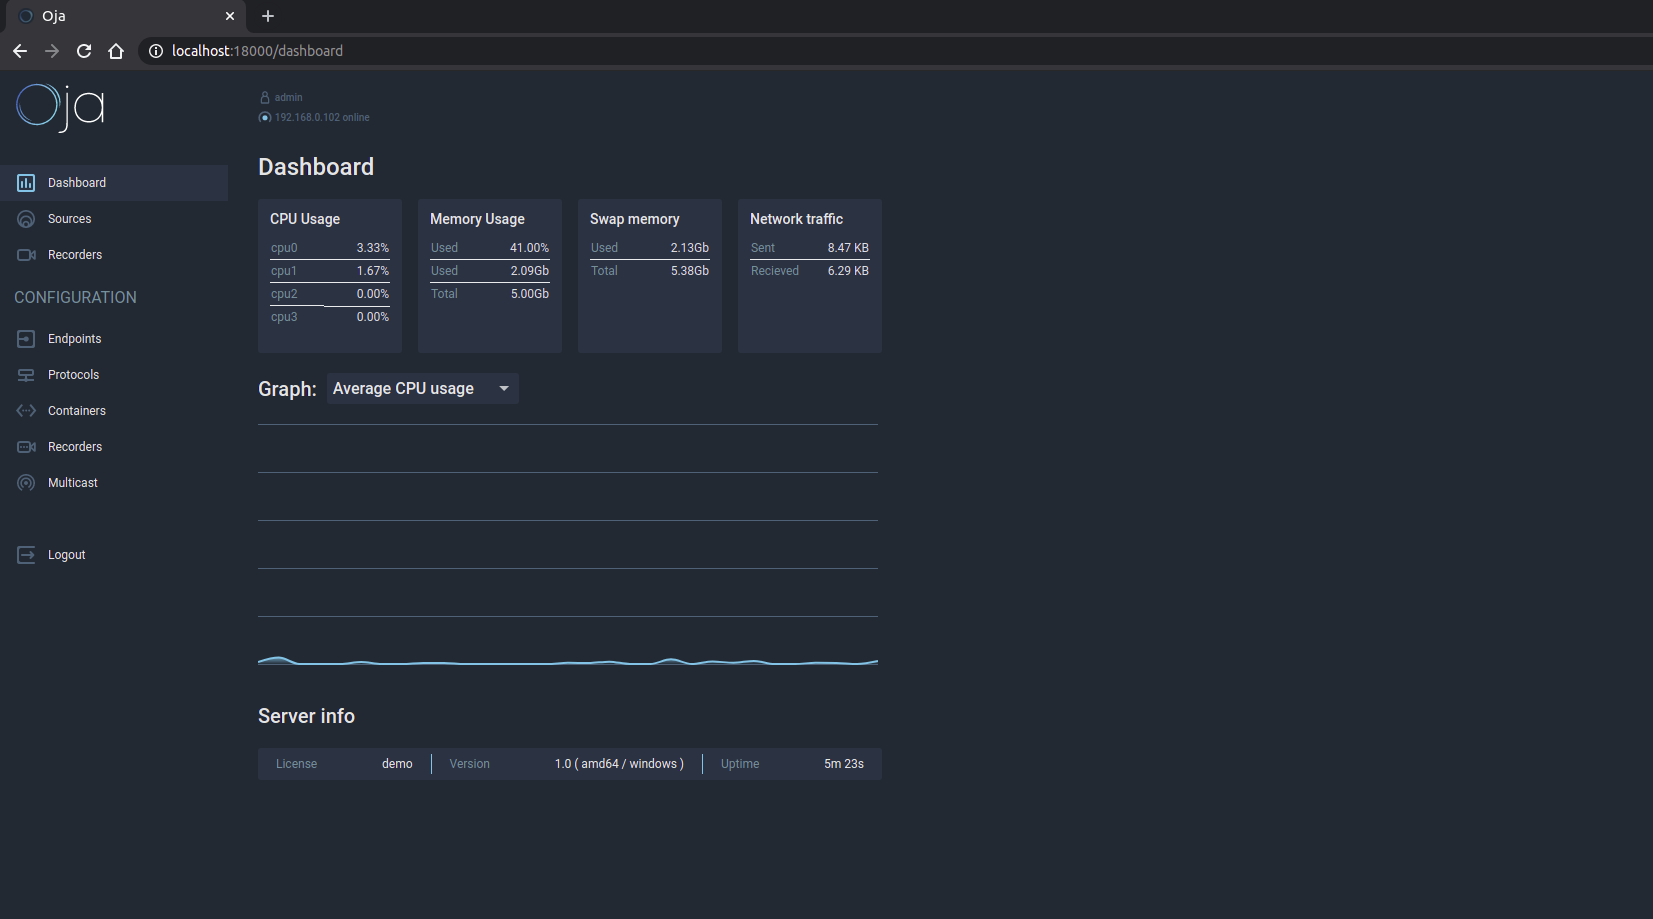Click the memory Total 5.00Gb value
Image resolution: width=1653 pixels, height=919 pixels.
[x=529, y=294]
